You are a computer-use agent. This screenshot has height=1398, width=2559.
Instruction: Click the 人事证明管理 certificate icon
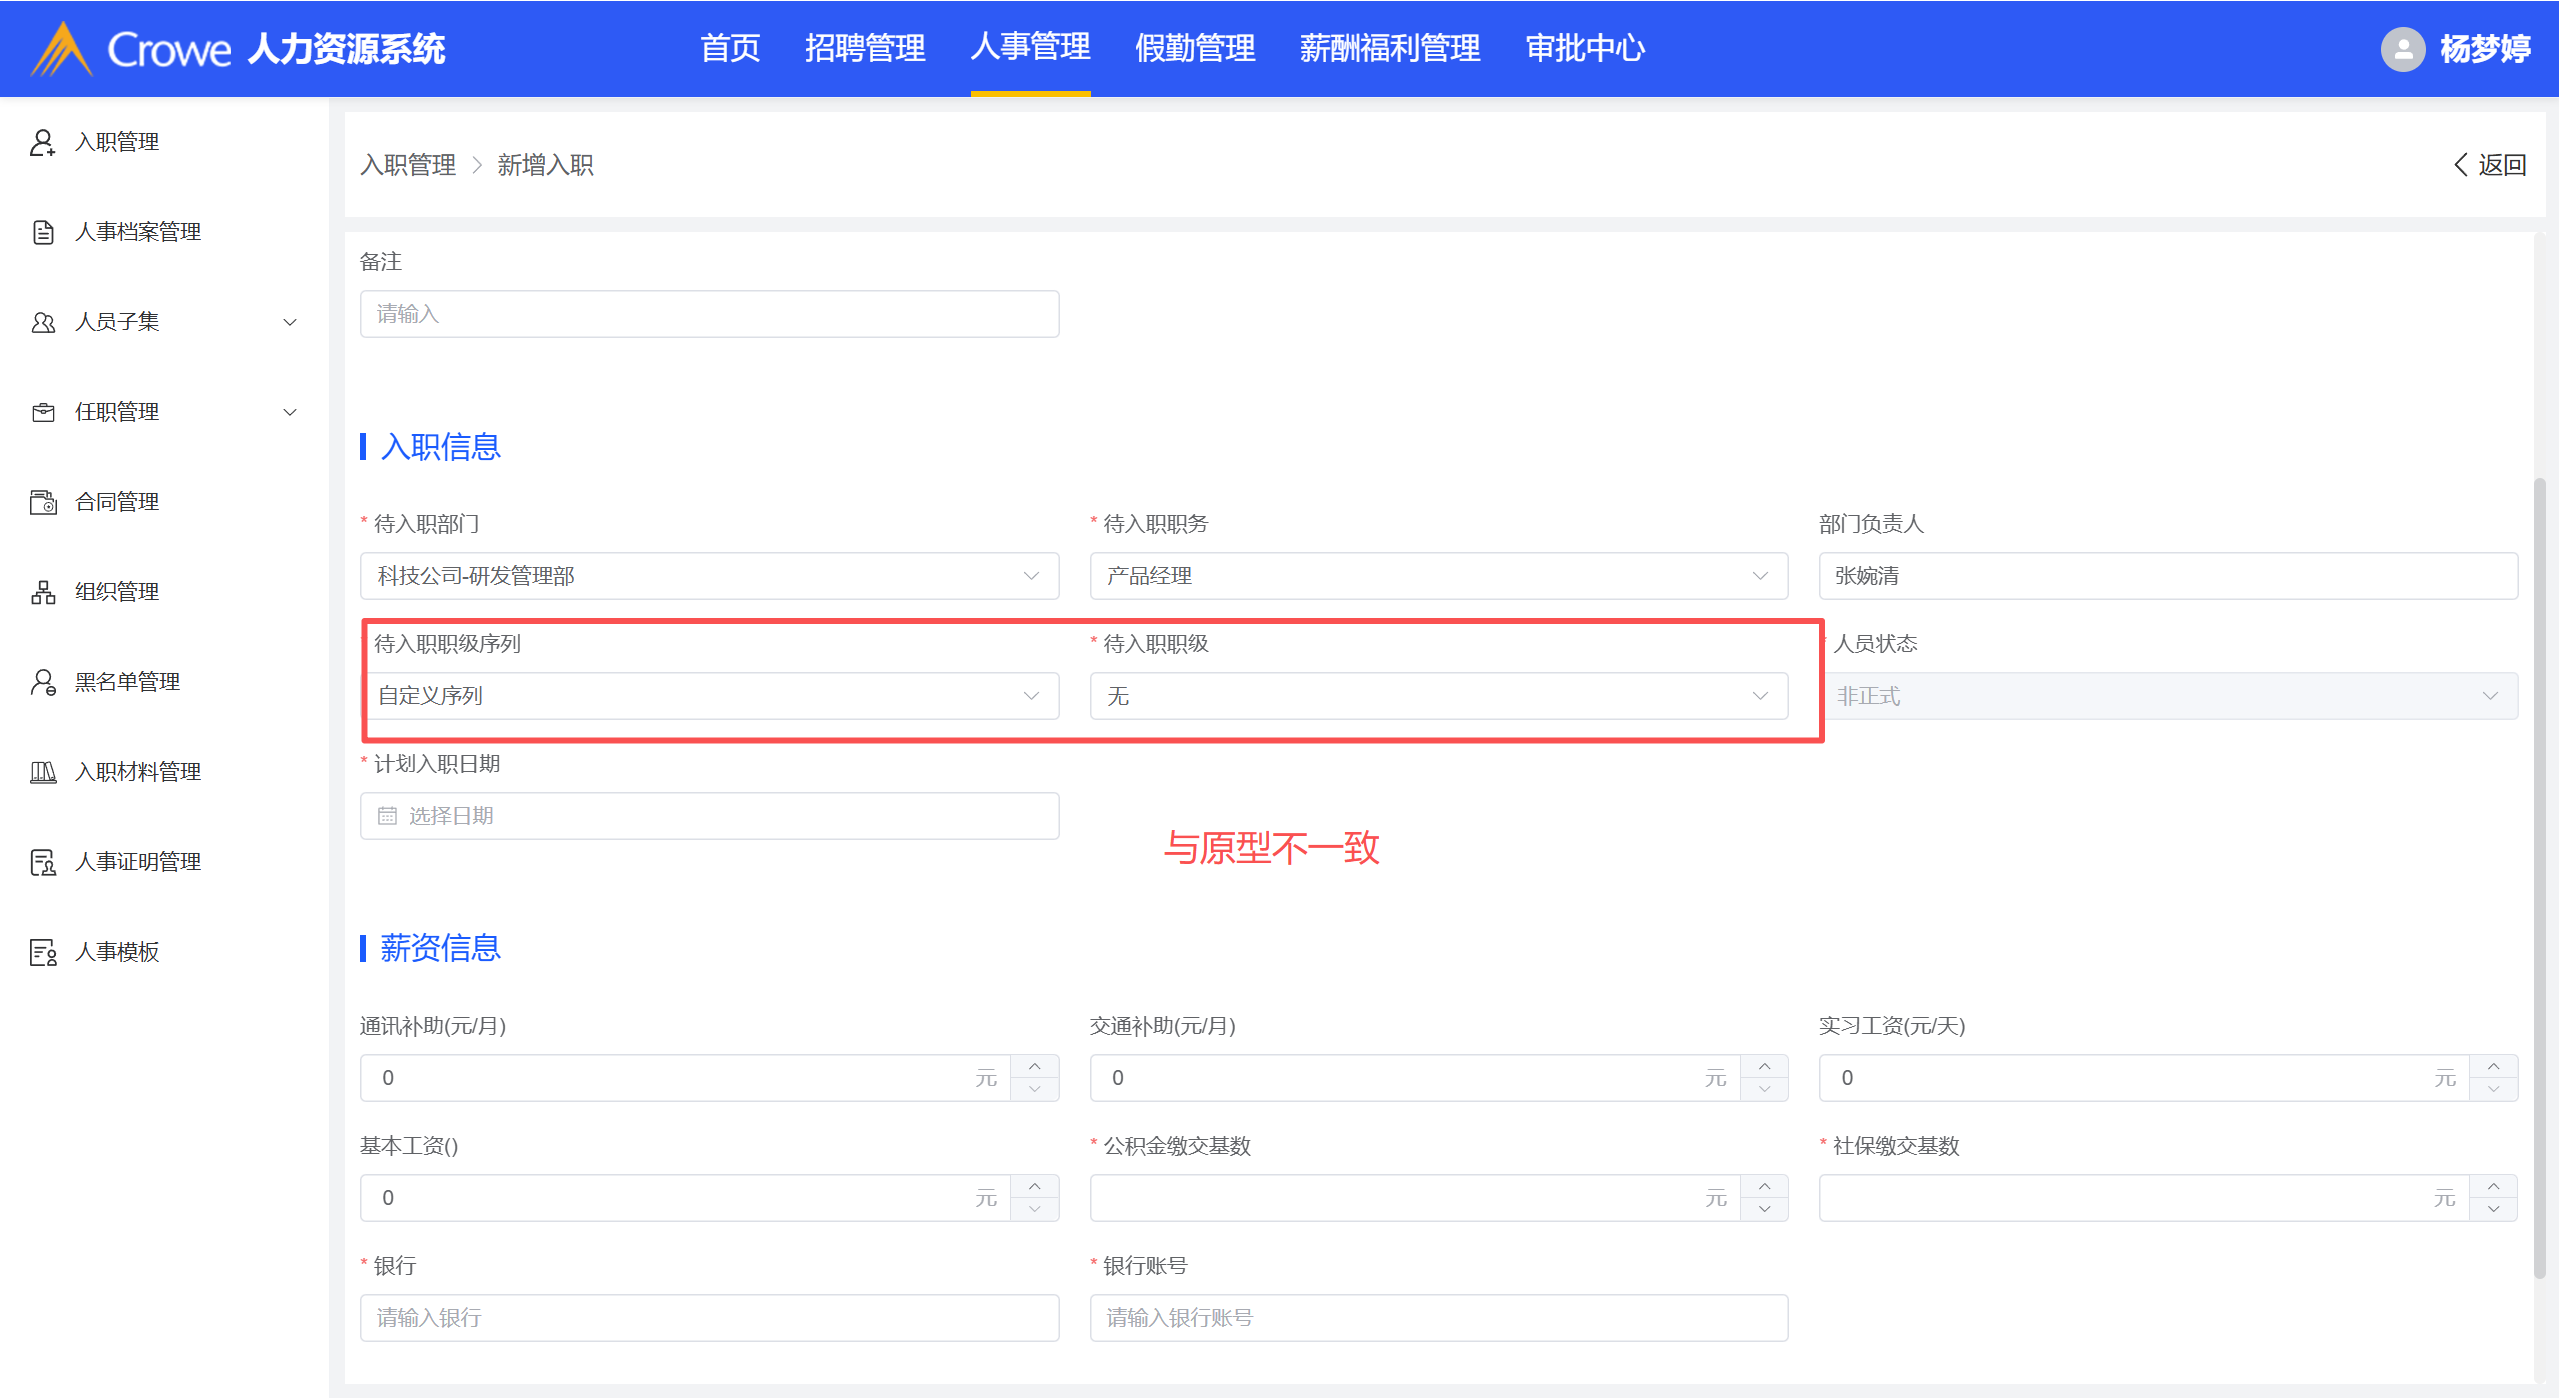43,862
